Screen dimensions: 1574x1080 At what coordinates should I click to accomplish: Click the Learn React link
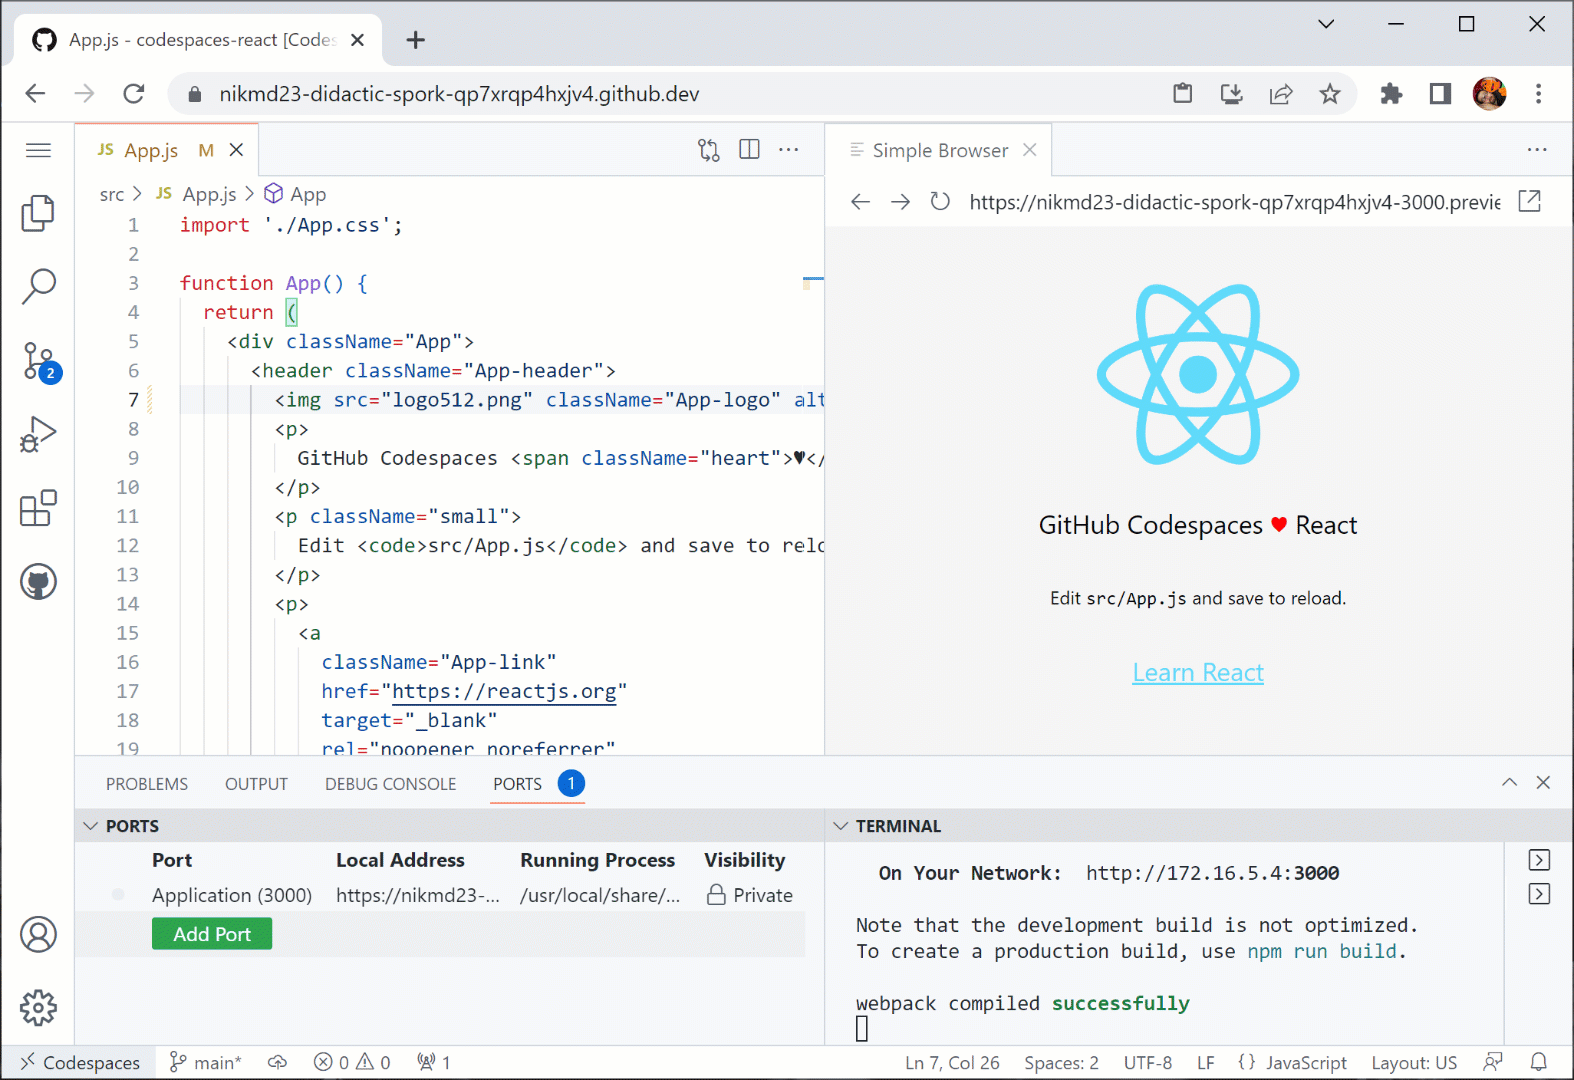click(1197, 673)
